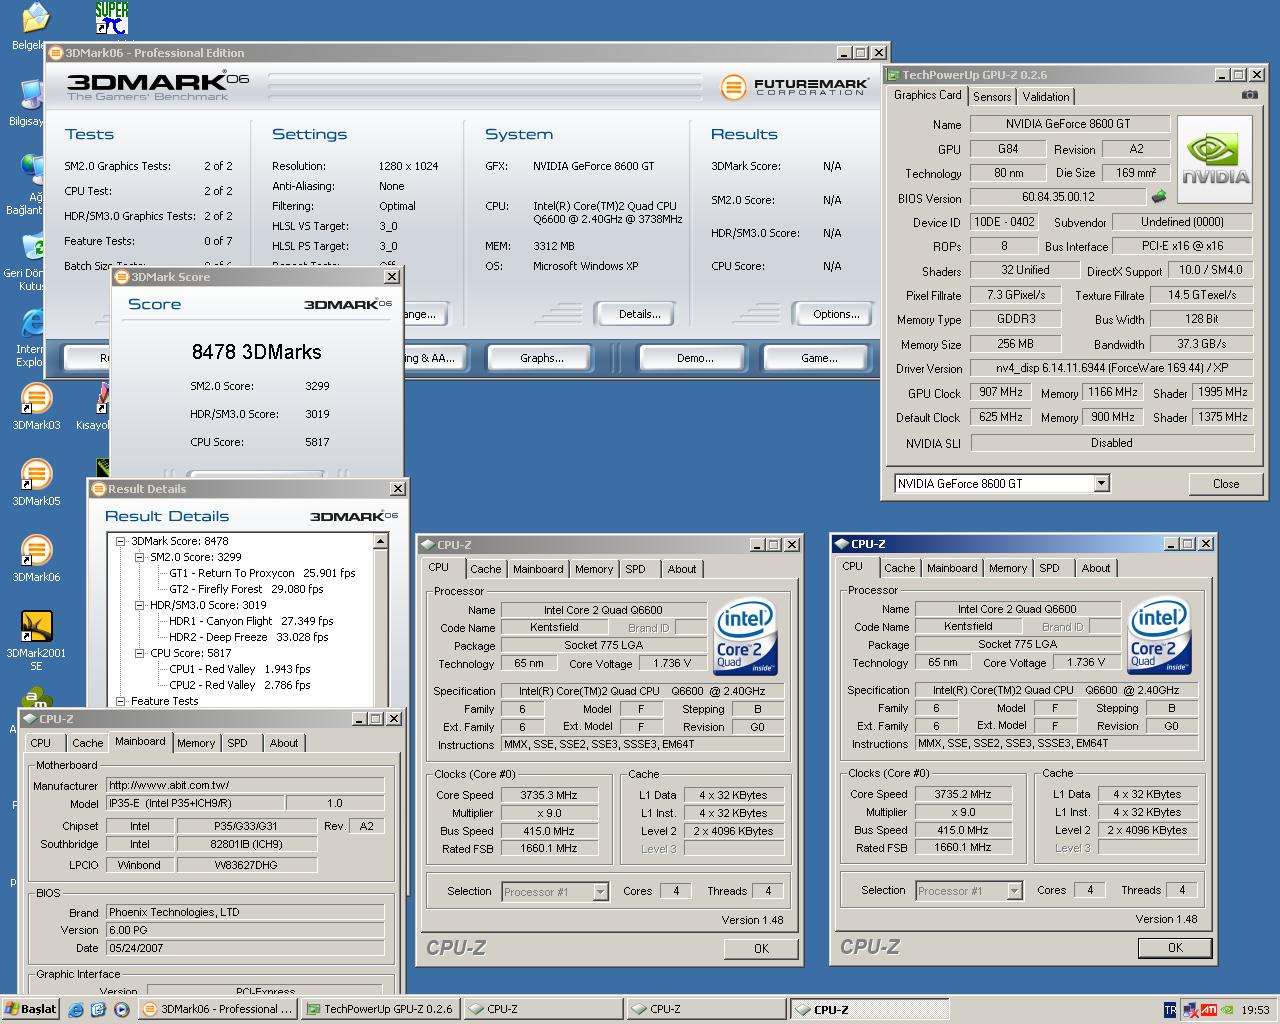Collapse the SM2.0 Score: 3299 node

click(x=140, y=557)
